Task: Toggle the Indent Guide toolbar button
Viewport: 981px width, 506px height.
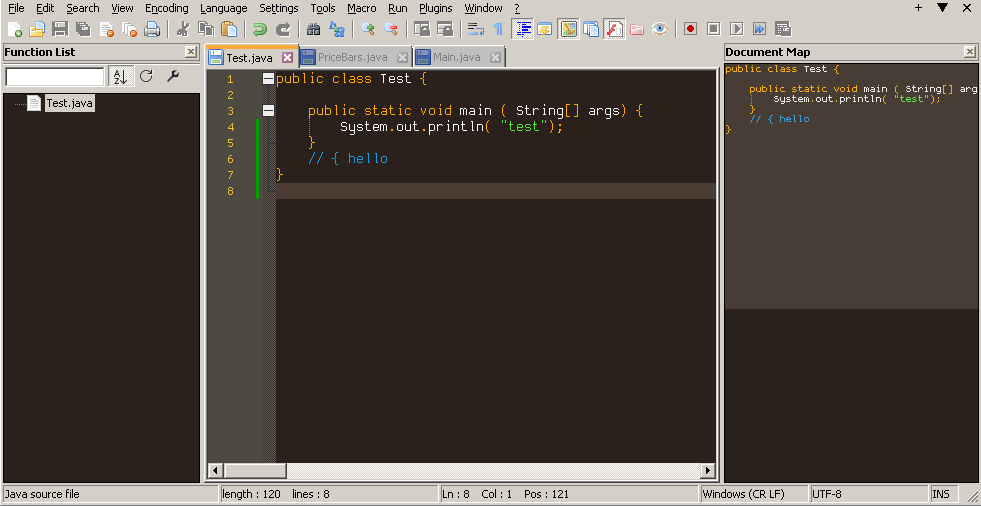Action: [x=522, y=29]
